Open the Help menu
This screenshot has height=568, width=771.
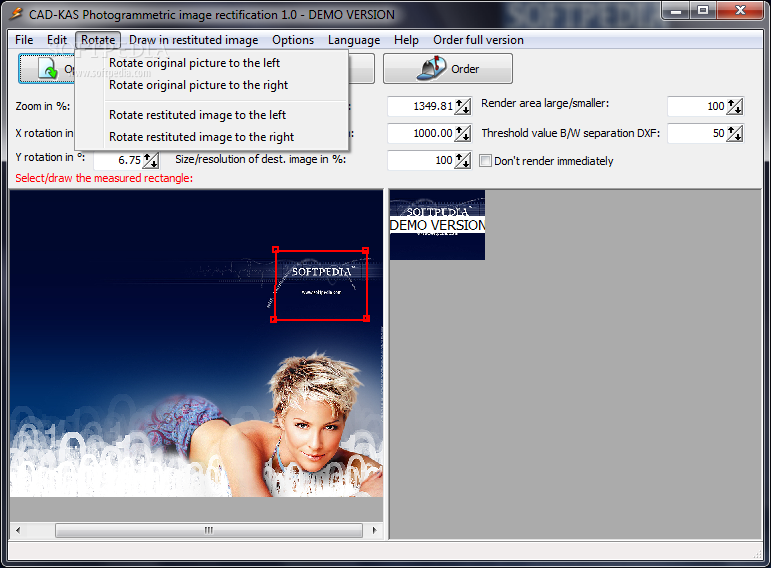coord(406,40)
